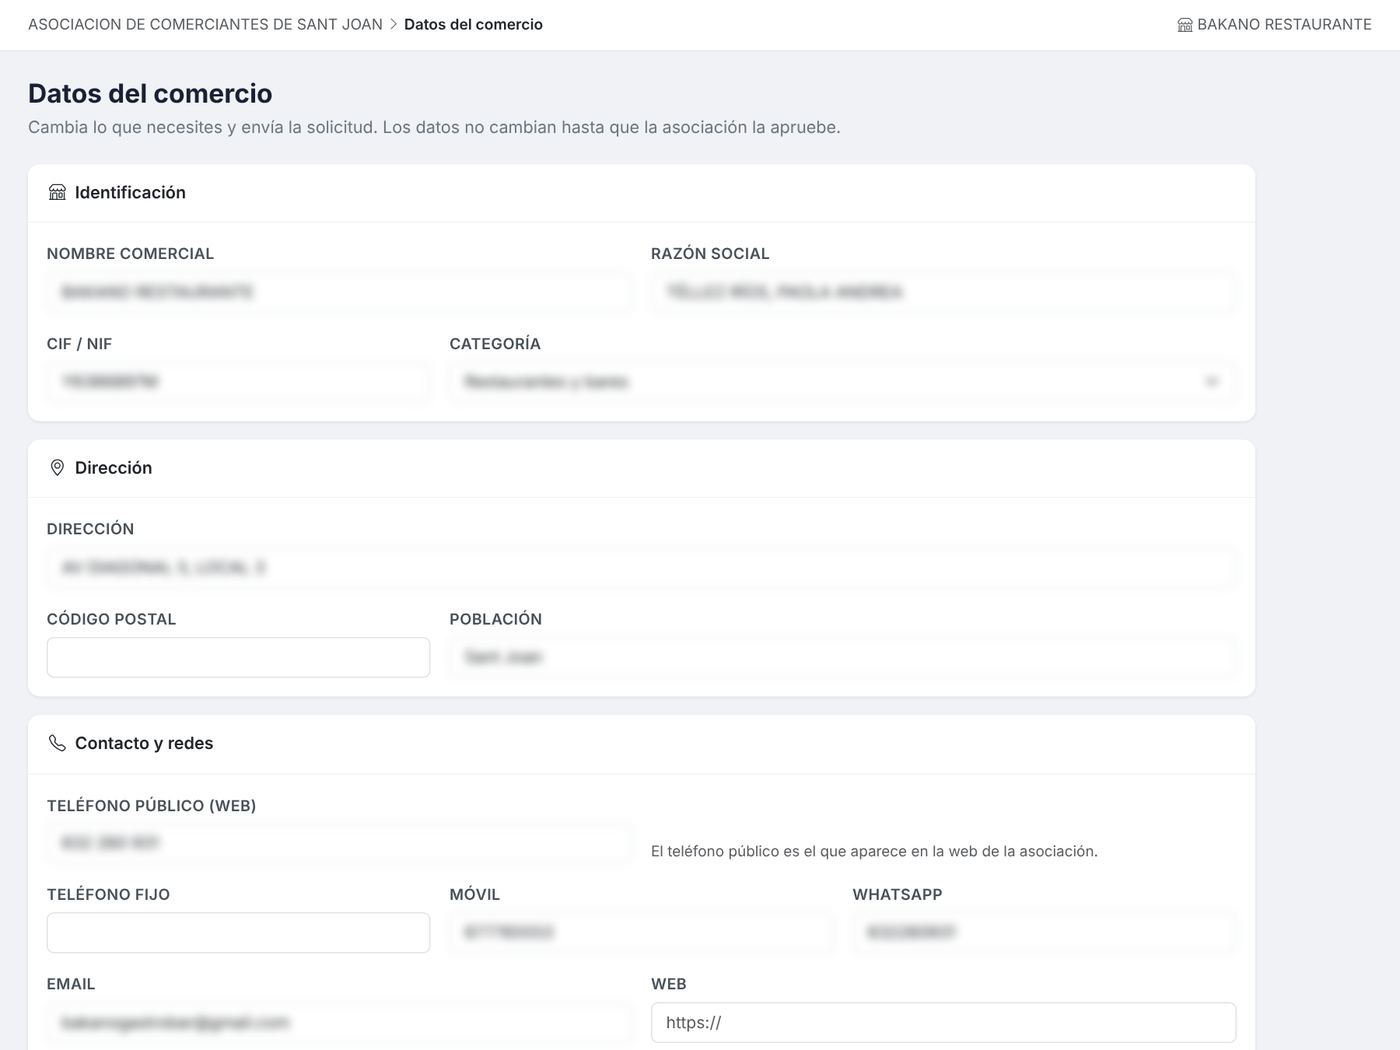
Task: Click the phone icon beside Contacto y redes
Action: tap(57, 743)
